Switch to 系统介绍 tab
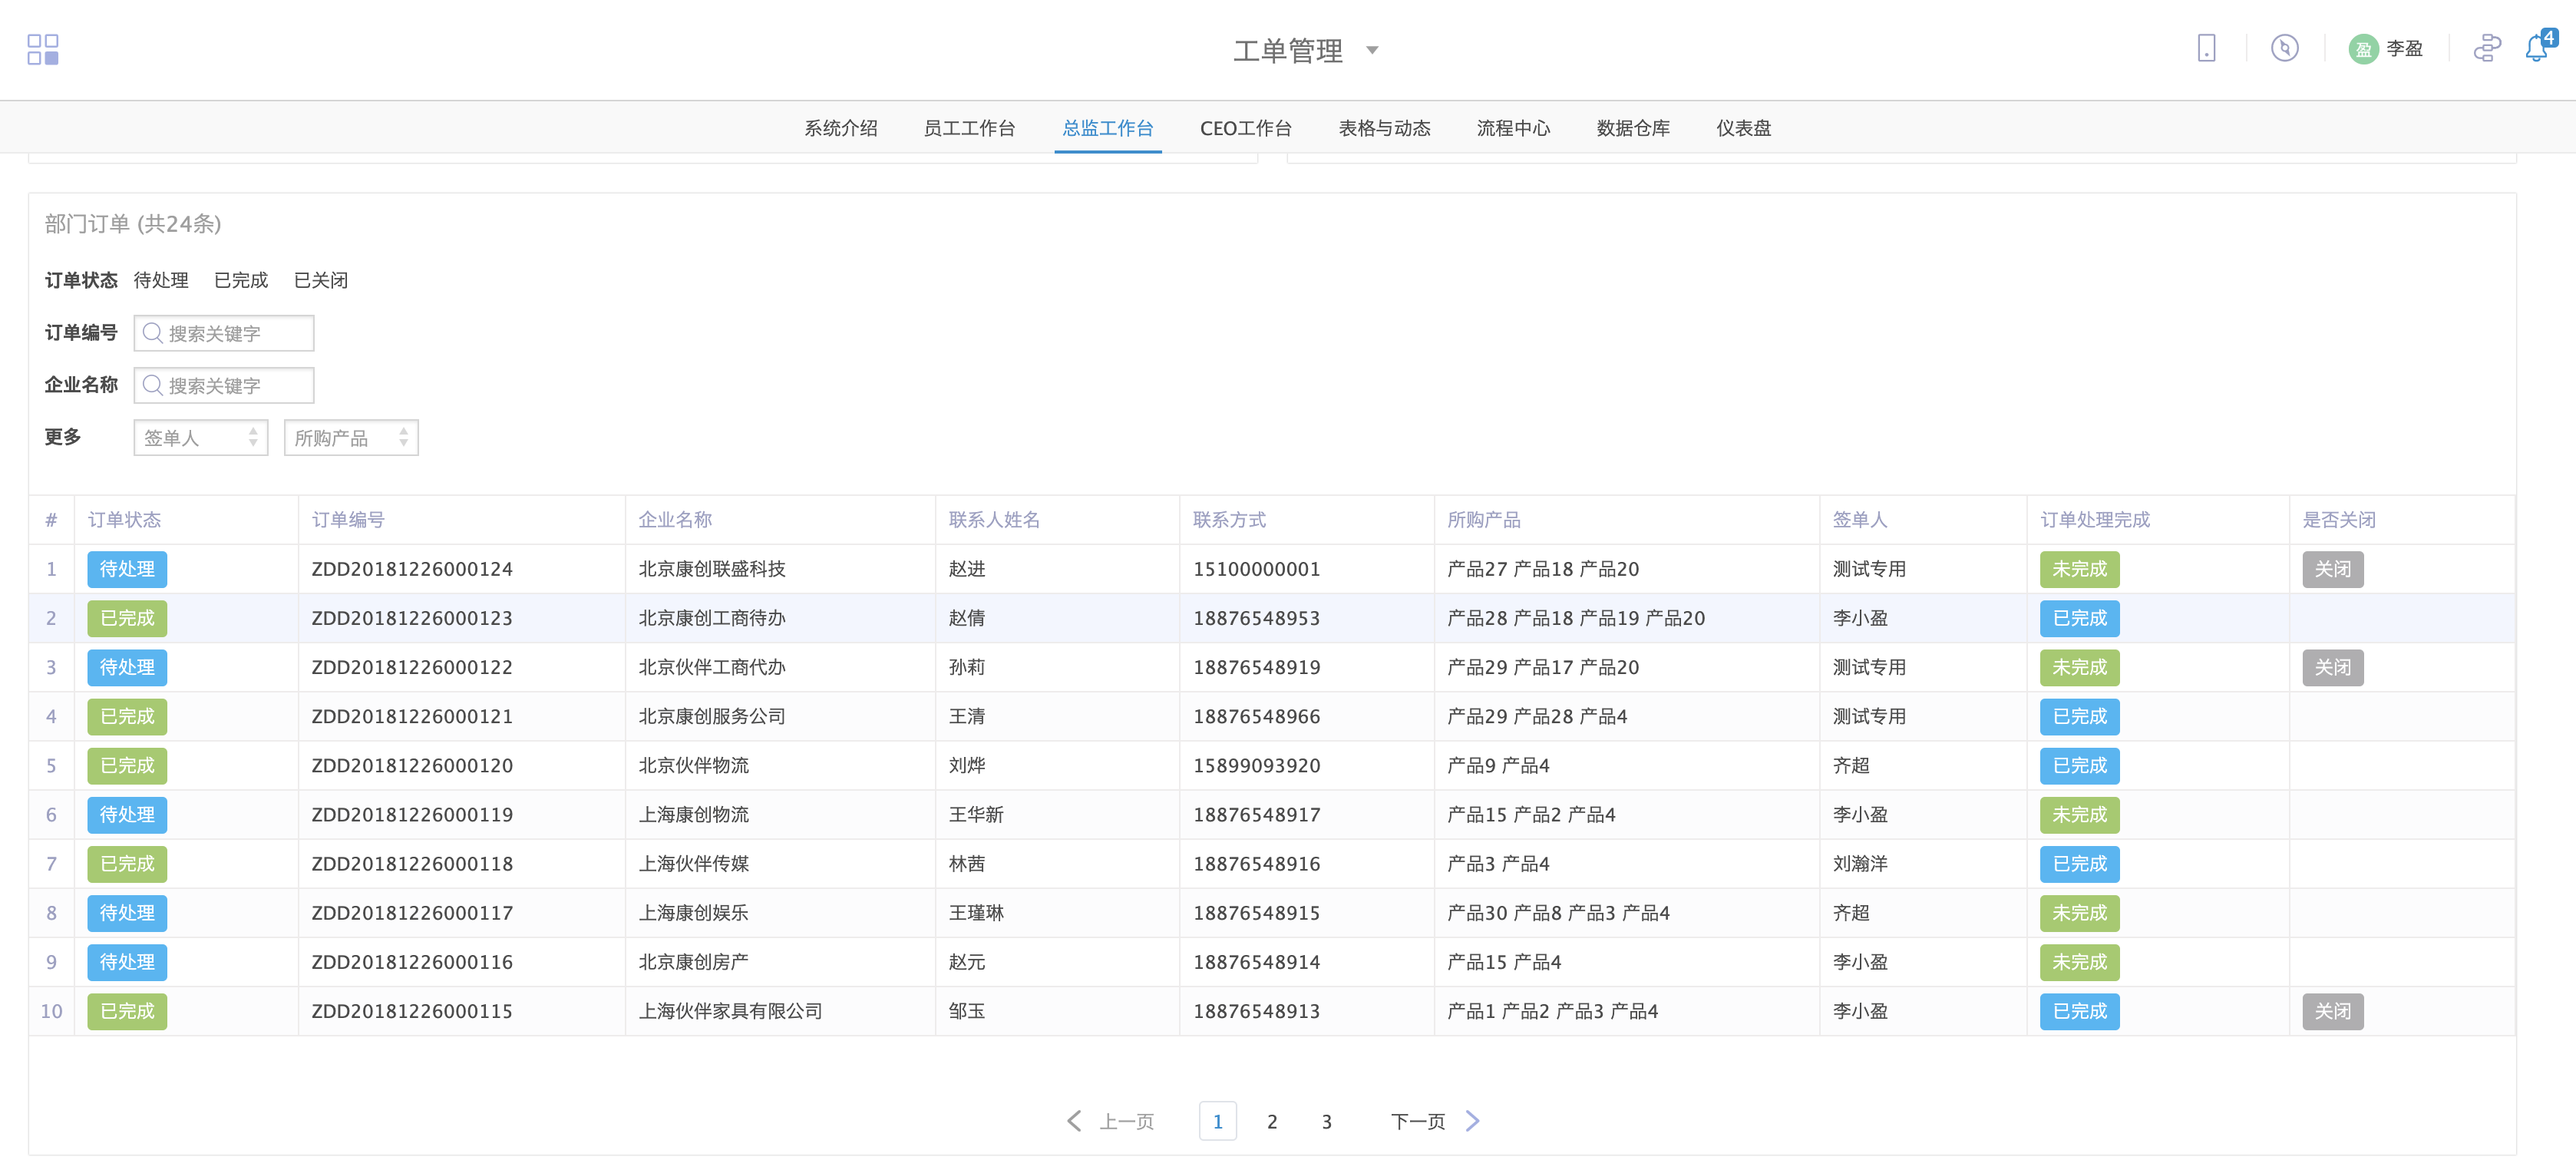 click(x=840, y=128)
